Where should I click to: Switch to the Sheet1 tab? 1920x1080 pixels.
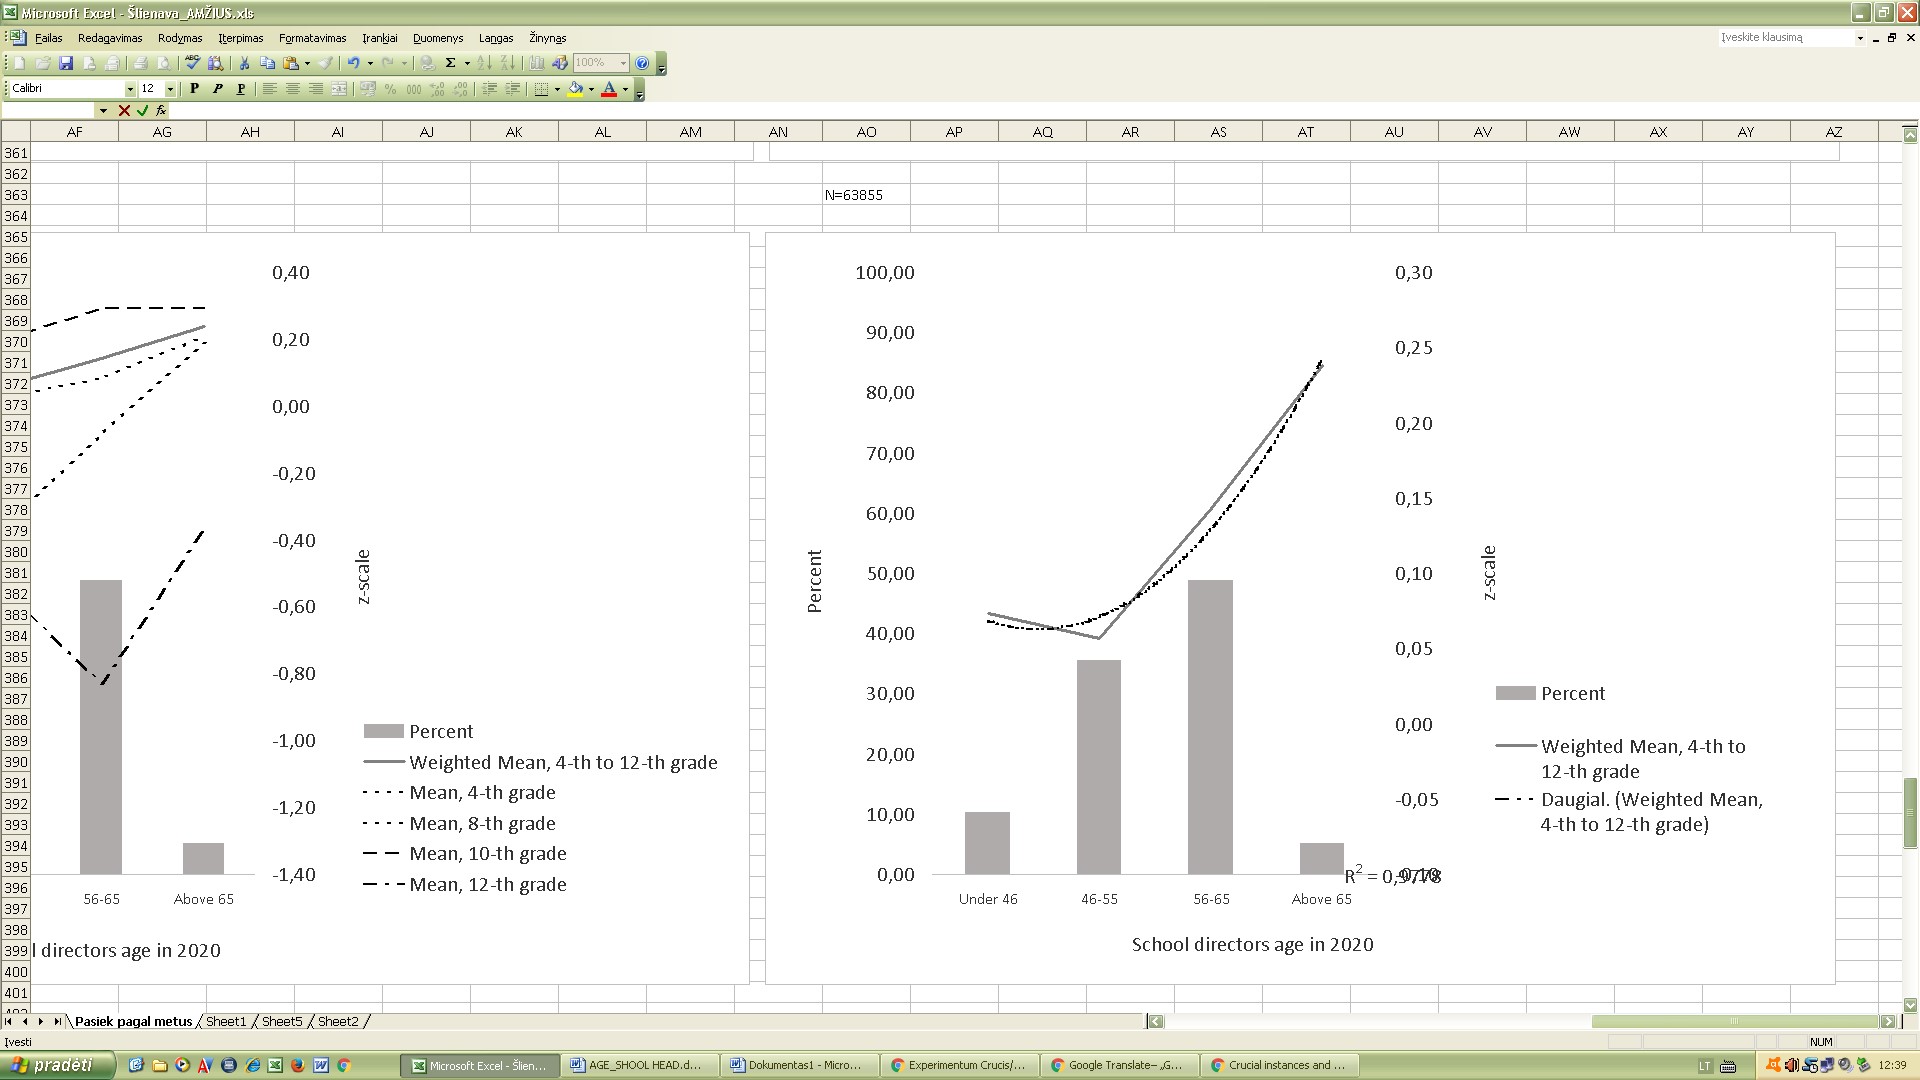click(226, 1021)
